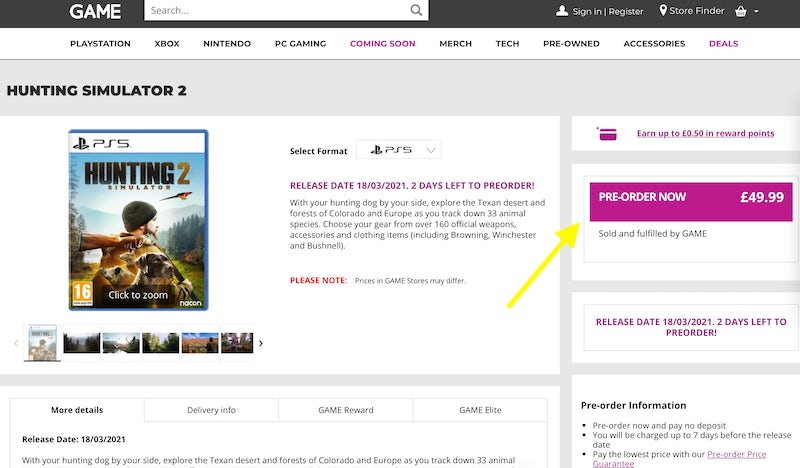This screenshot has width=800, height=468.
Task: Open the Nintendo menu
Action: [x=227, y=44]
